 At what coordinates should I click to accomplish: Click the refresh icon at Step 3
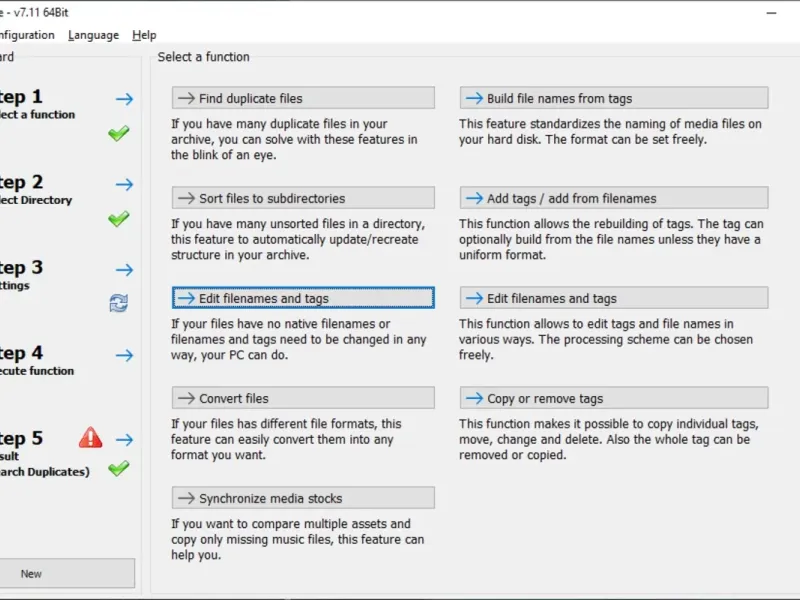119,303
